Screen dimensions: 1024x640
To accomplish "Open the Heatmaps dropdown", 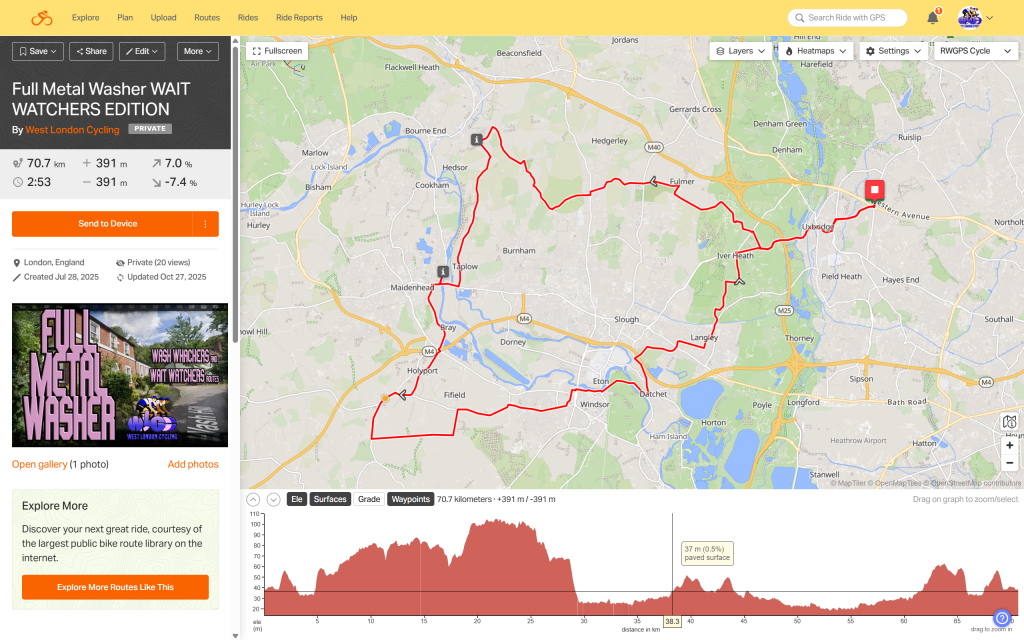I will coord(816,51).
